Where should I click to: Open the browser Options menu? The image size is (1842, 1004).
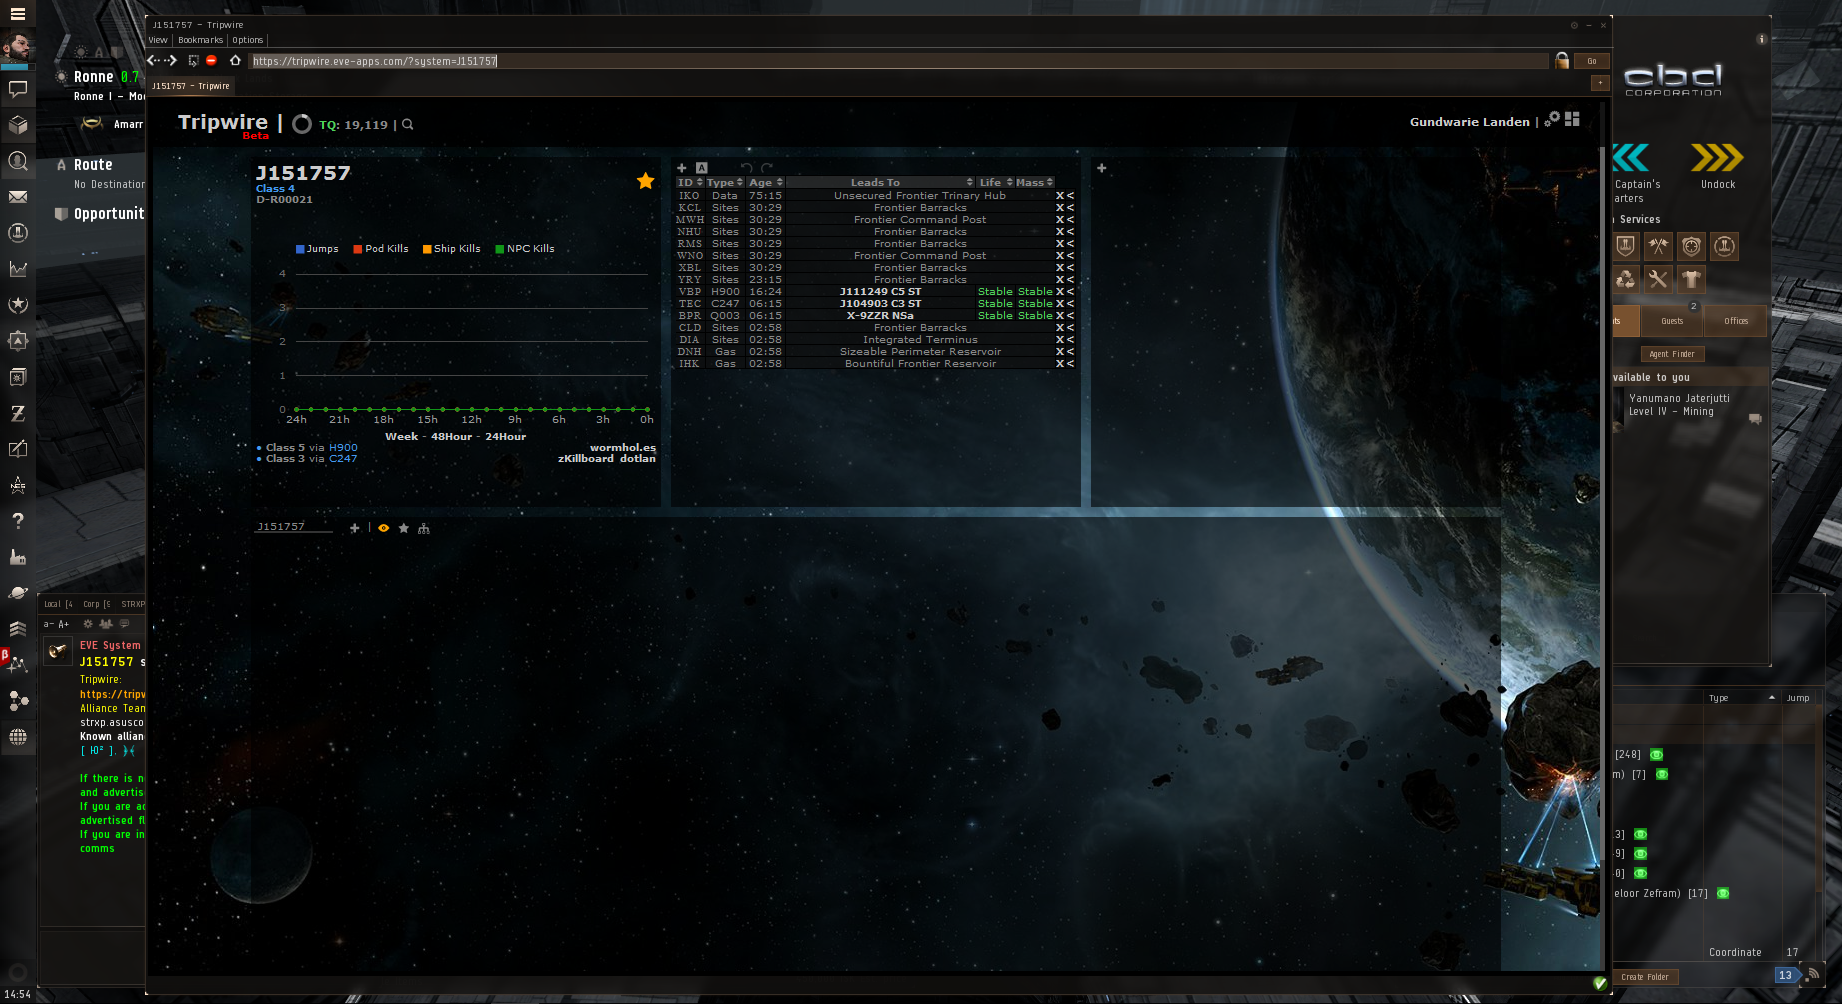click(x=248, y=40)
